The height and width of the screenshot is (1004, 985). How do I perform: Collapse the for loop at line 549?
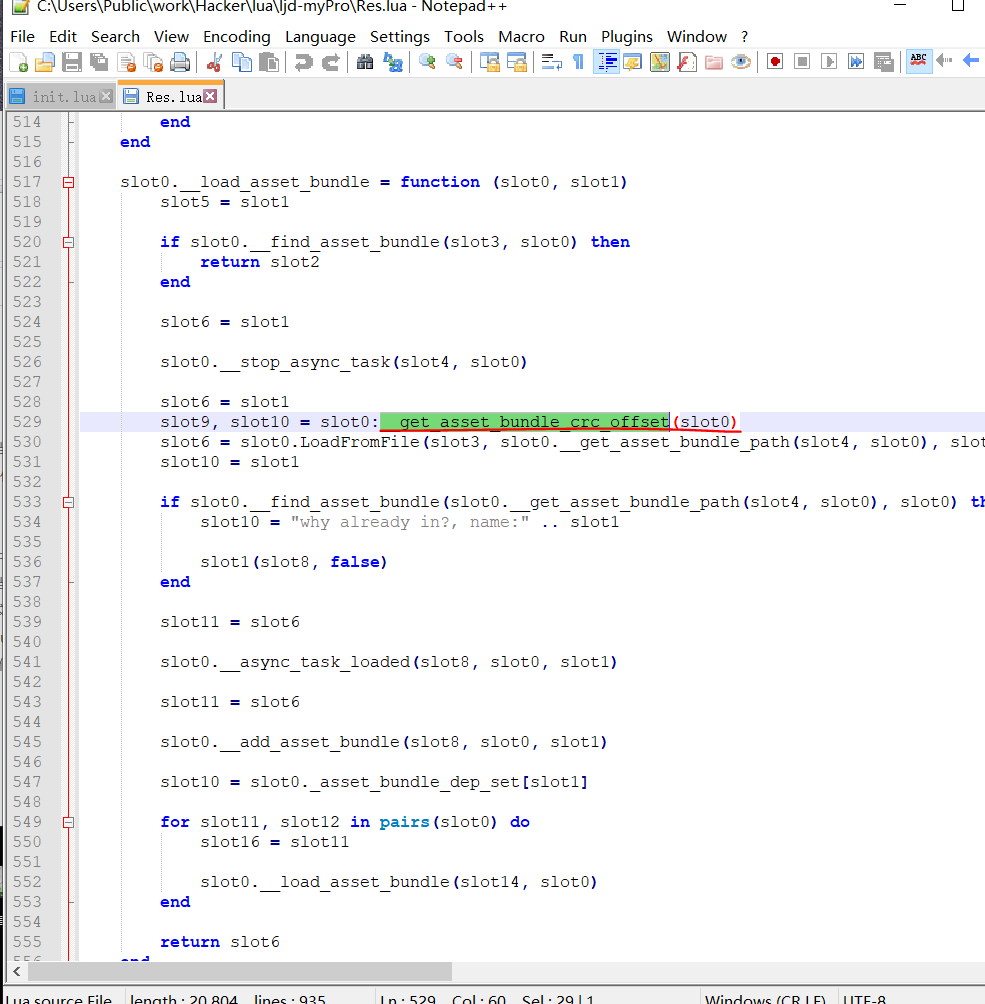69,823
